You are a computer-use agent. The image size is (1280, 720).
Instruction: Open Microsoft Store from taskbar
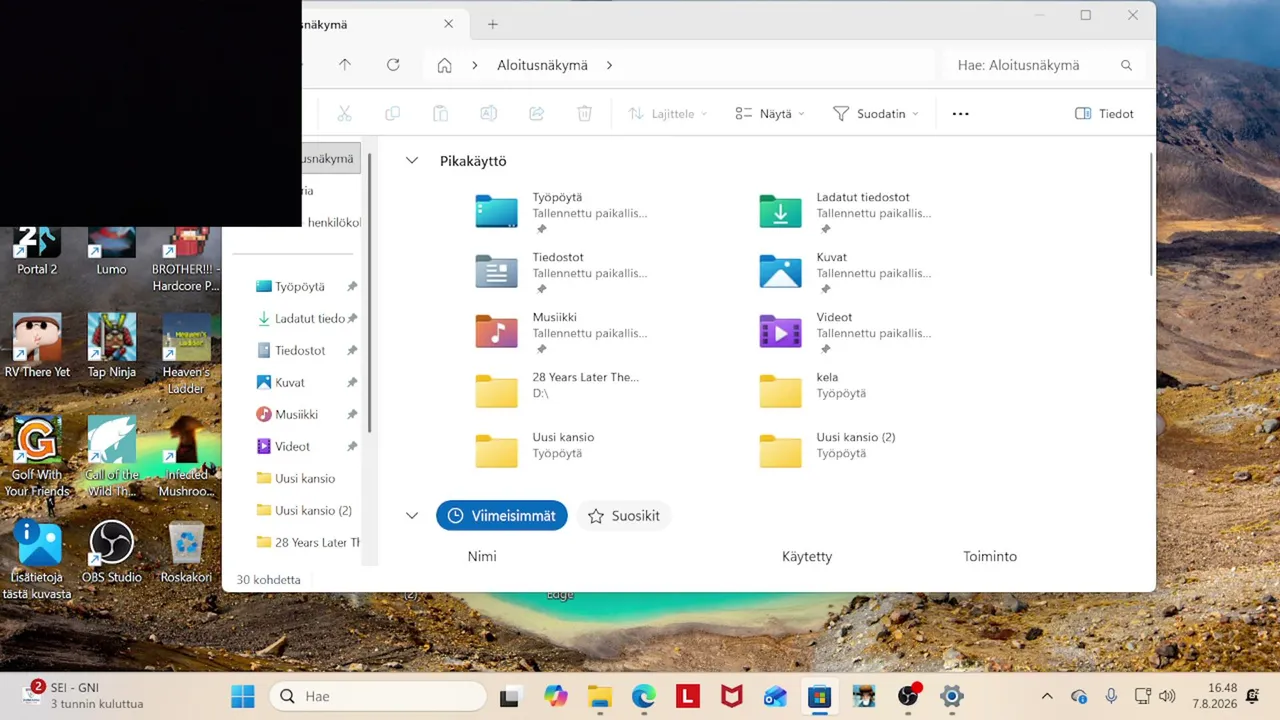[819, 696]
